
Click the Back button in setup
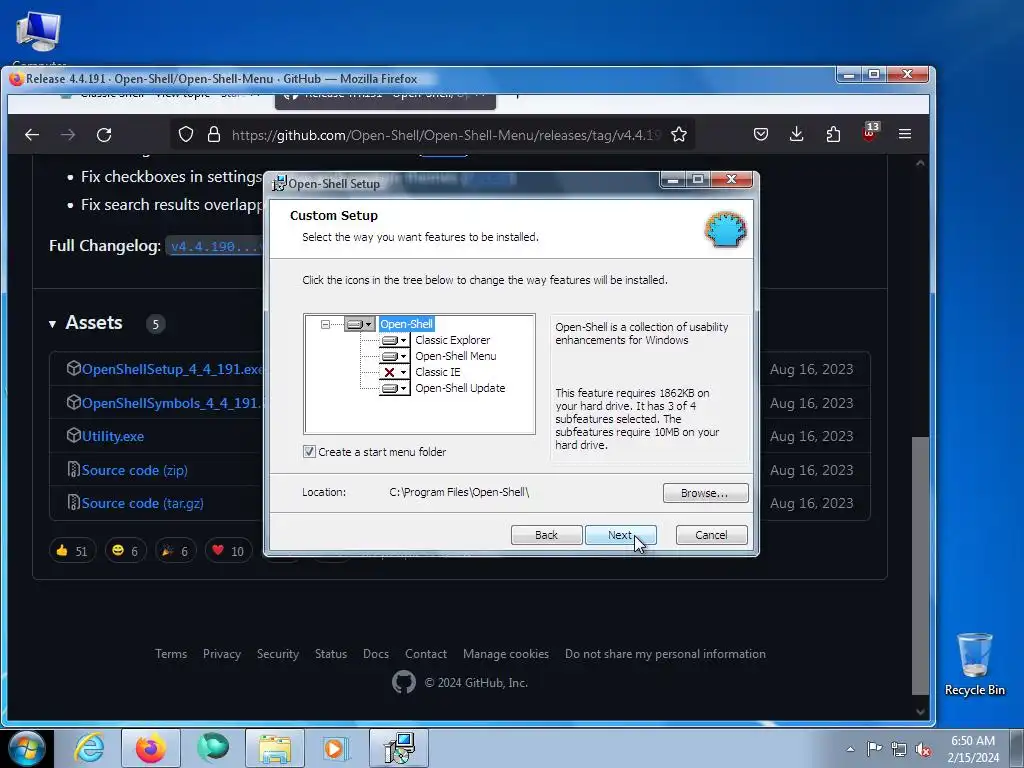click(546, 535)
